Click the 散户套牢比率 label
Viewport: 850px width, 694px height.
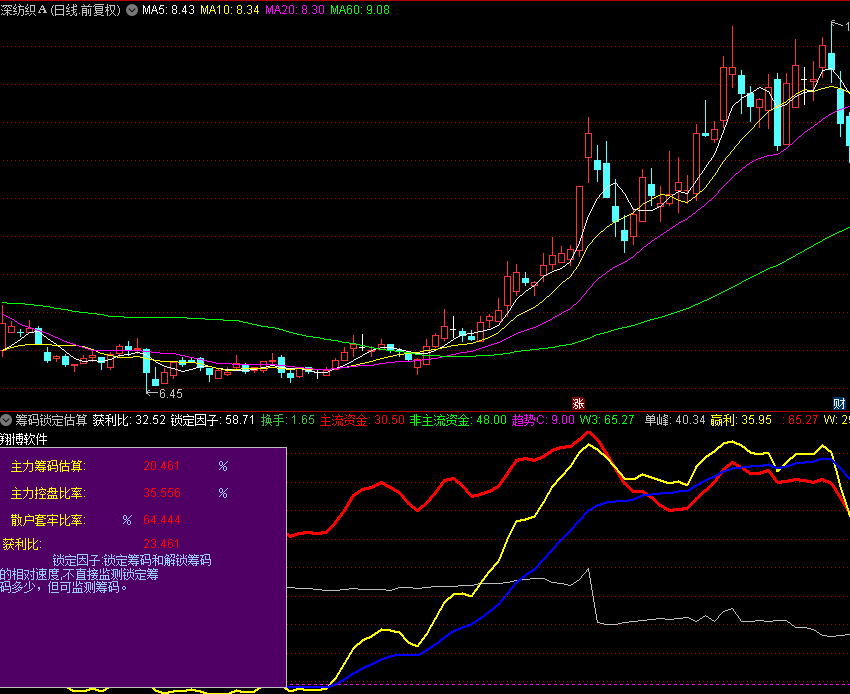pyautogui.click(x=48, y=520)
